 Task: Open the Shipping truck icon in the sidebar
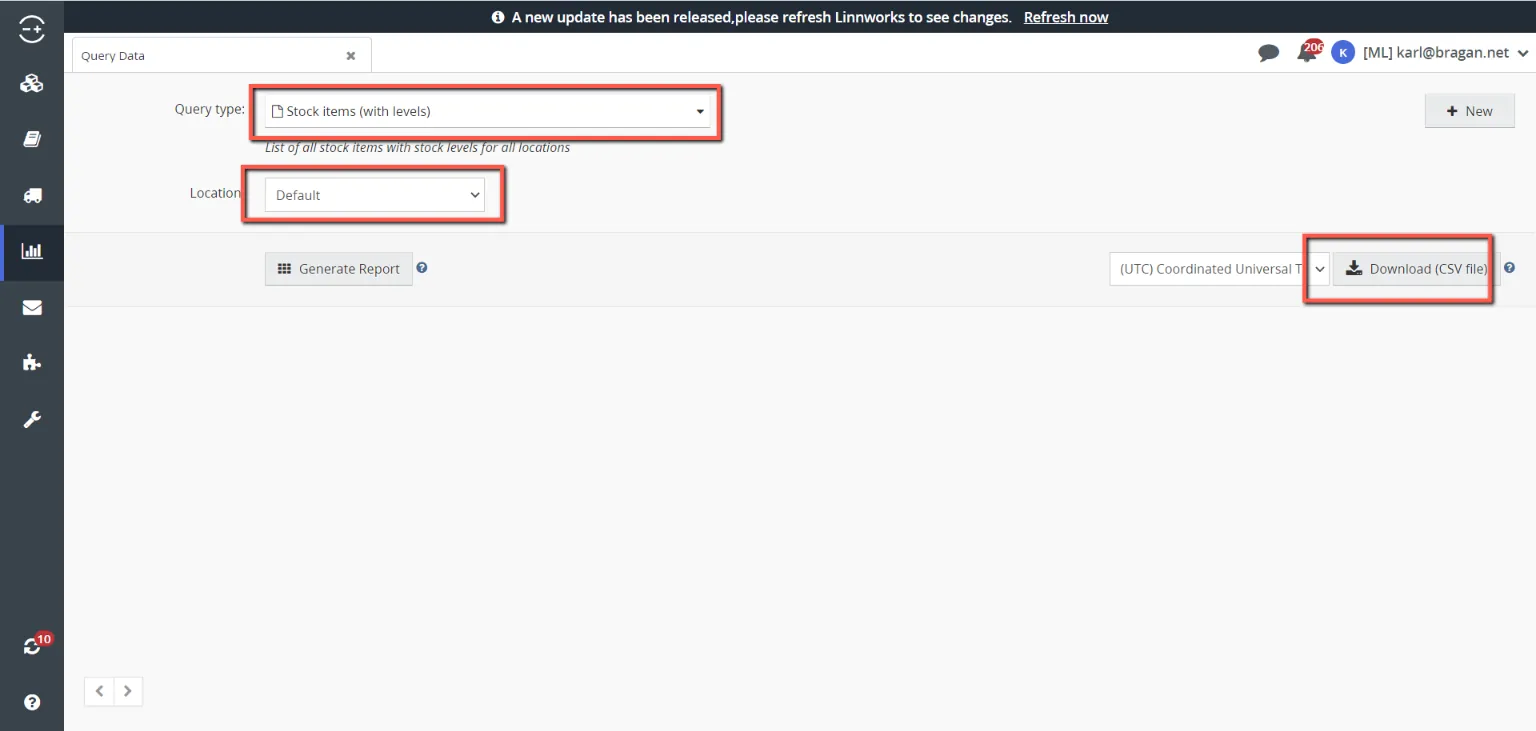click(x=32, y=195)
